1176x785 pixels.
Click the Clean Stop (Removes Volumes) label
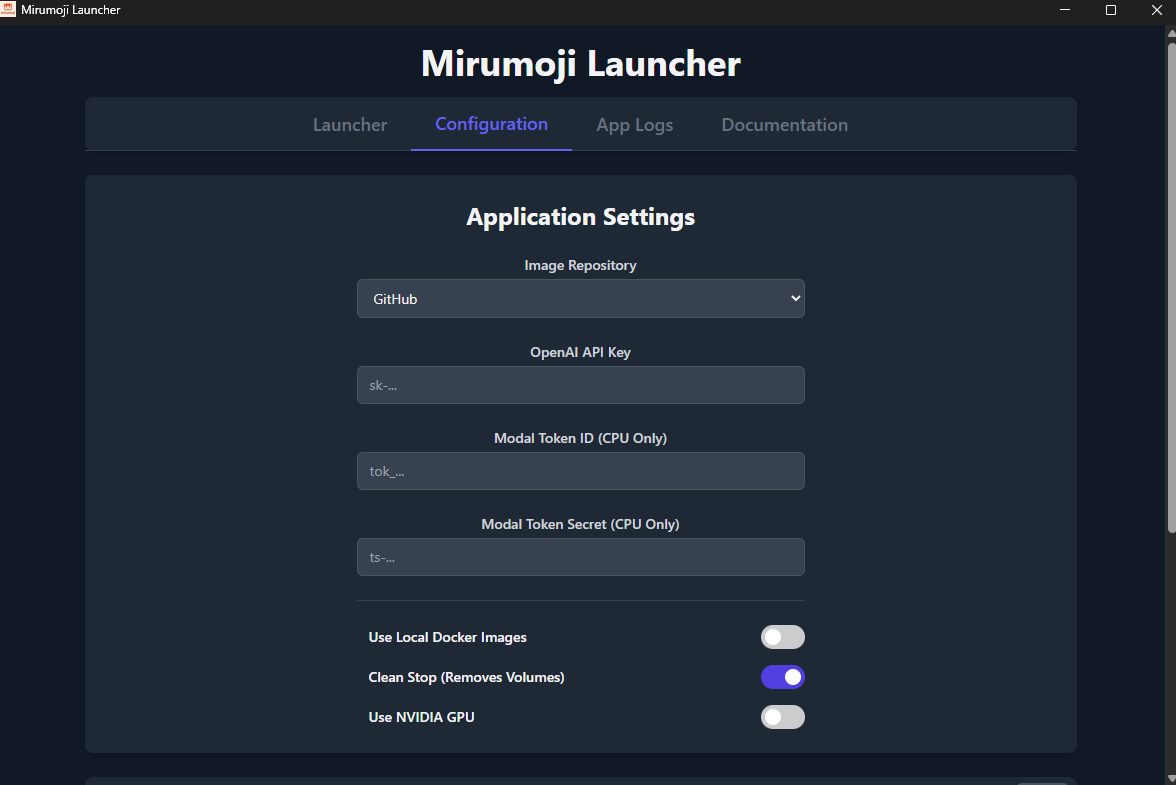tap(466, 677)
